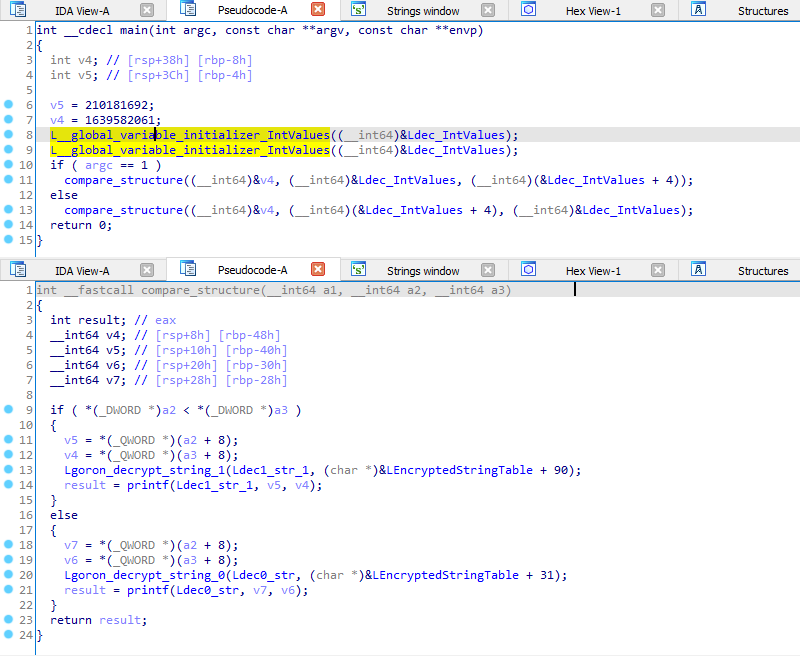The height and width of the screenshot is (656, 800).
Task: Open Structures tab in top pane
Action: pyautogui.click(x=763, y=11)
